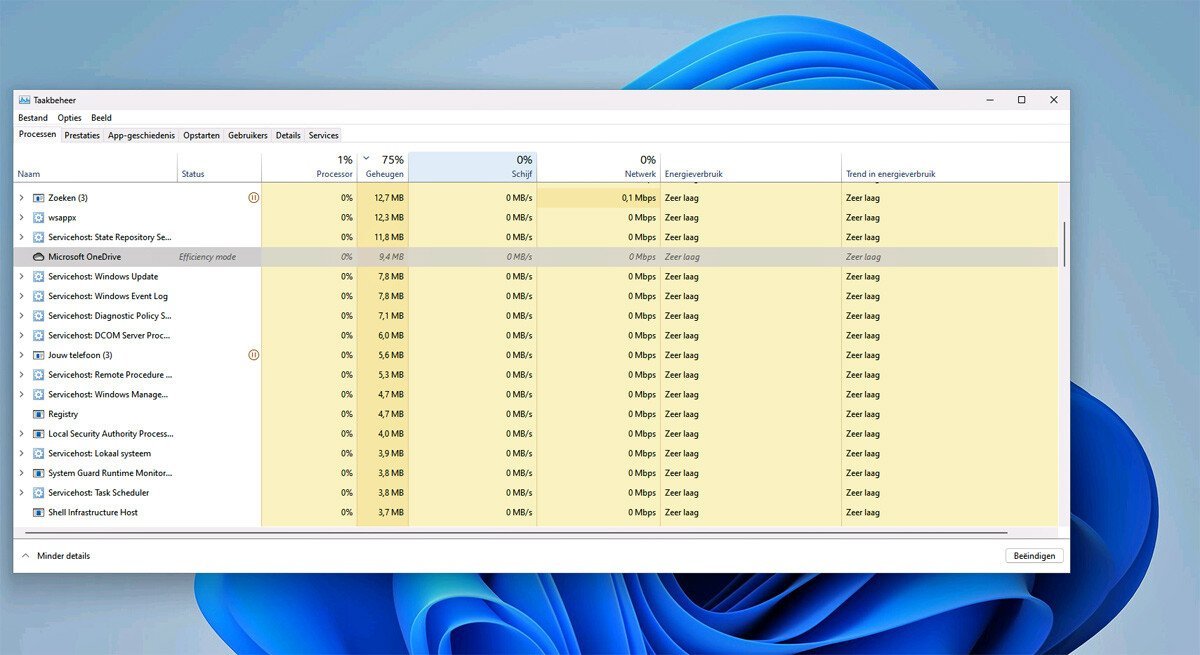The height and width of the screenshot is (655, 1200).
Task: Sort by Schijf column header
Action: 472,167
